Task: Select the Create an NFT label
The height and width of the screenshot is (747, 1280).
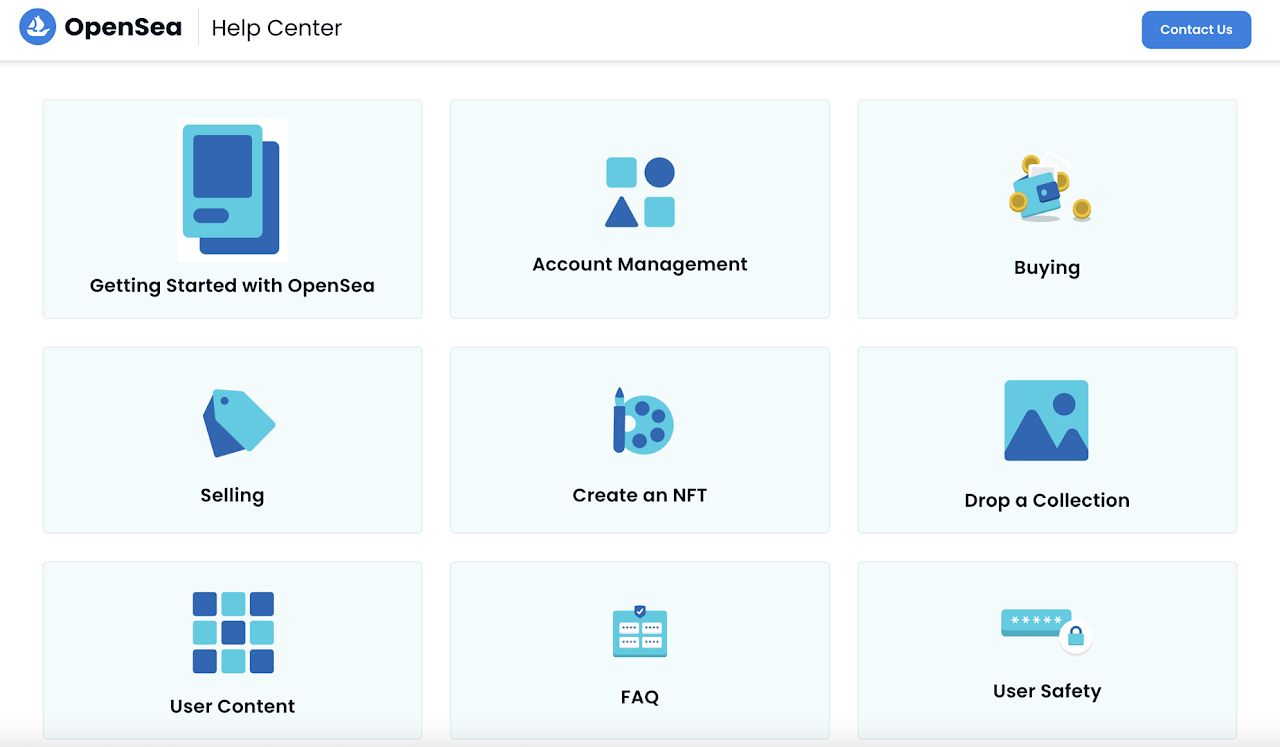Action: coord(640,495)
